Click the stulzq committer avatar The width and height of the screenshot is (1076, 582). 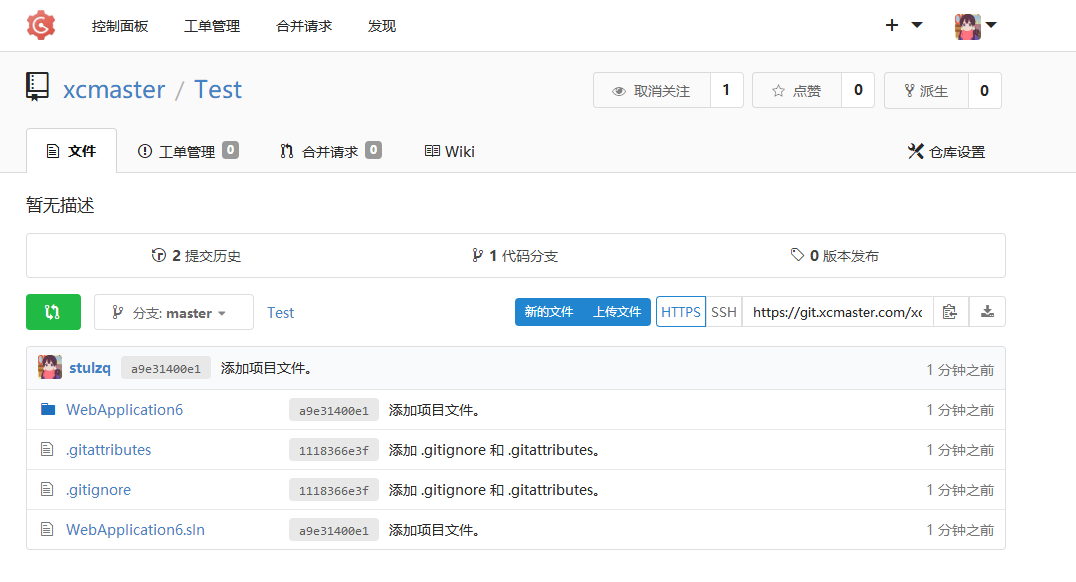50,368
